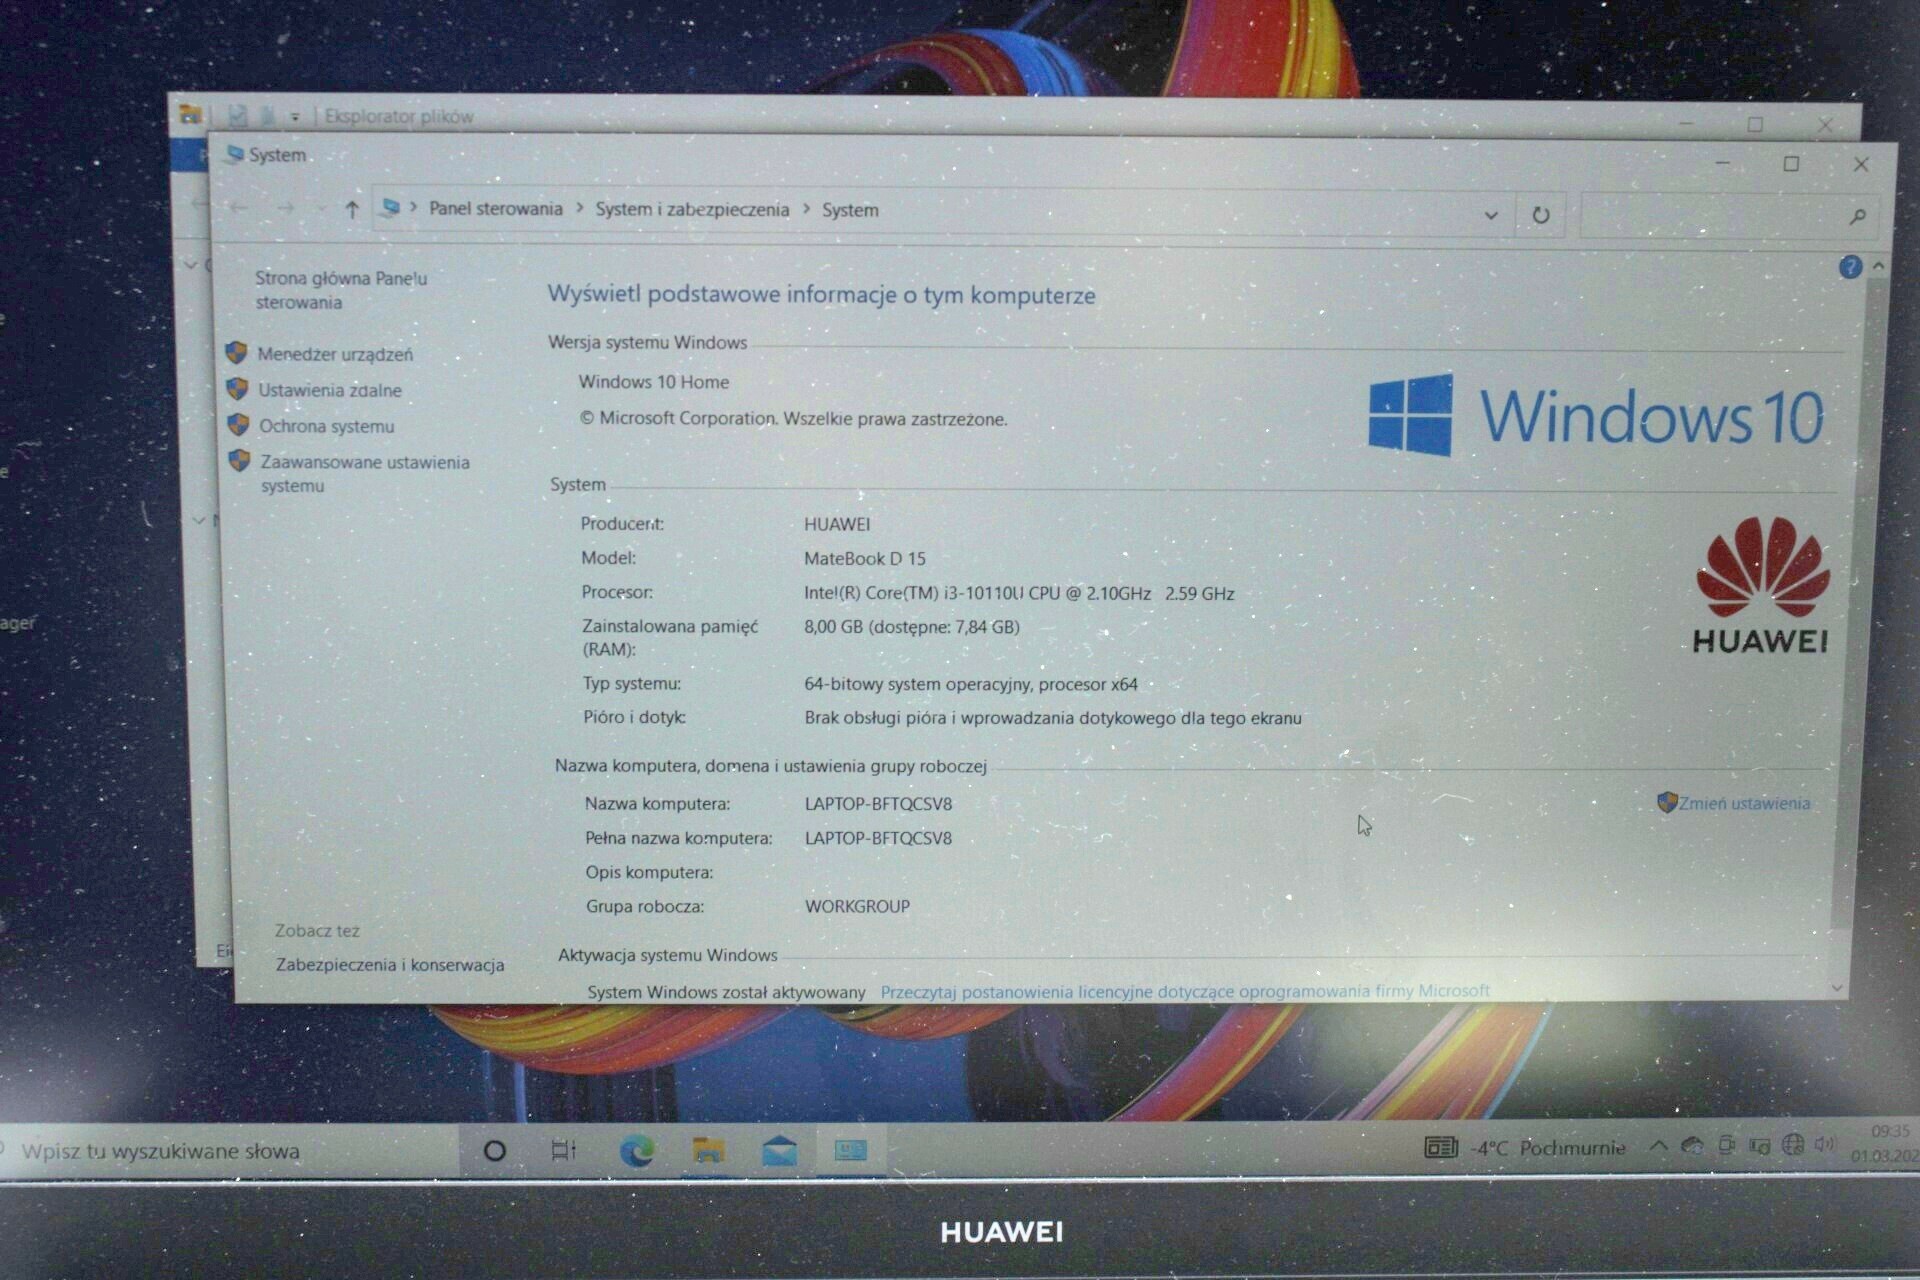The width and height of the screenshot is (1920, 1280).
Task: Open Ustawienia zdalne settings link
Action: click(x=330, y=390)
